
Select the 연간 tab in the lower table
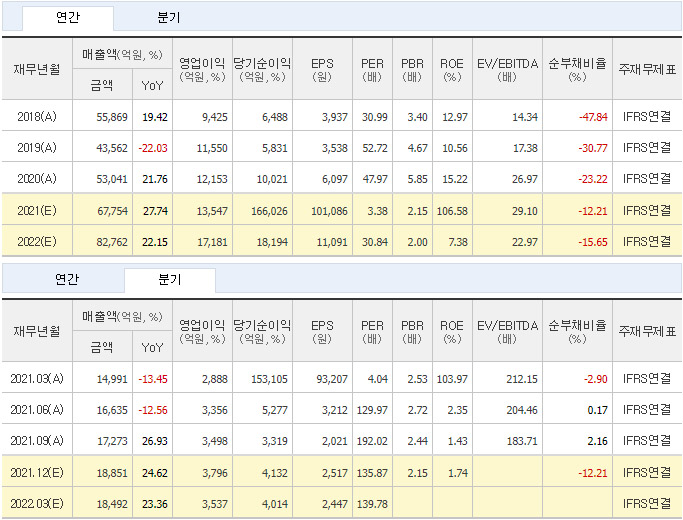click(67, 279)
